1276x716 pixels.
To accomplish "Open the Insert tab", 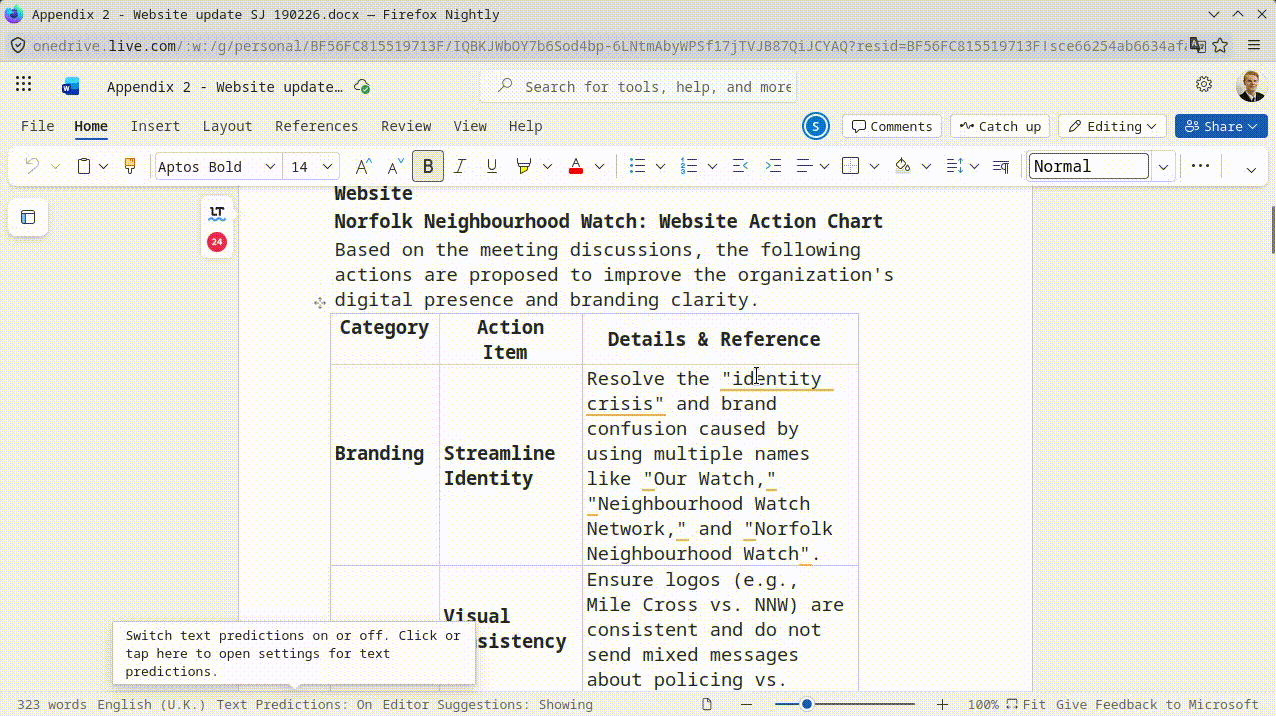I will 155,126.
